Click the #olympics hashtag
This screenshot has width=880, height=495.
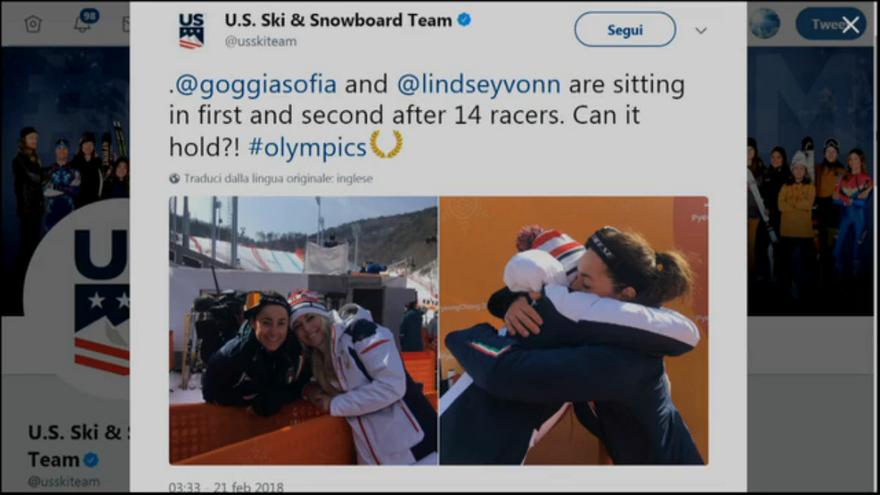coord(308,148)
